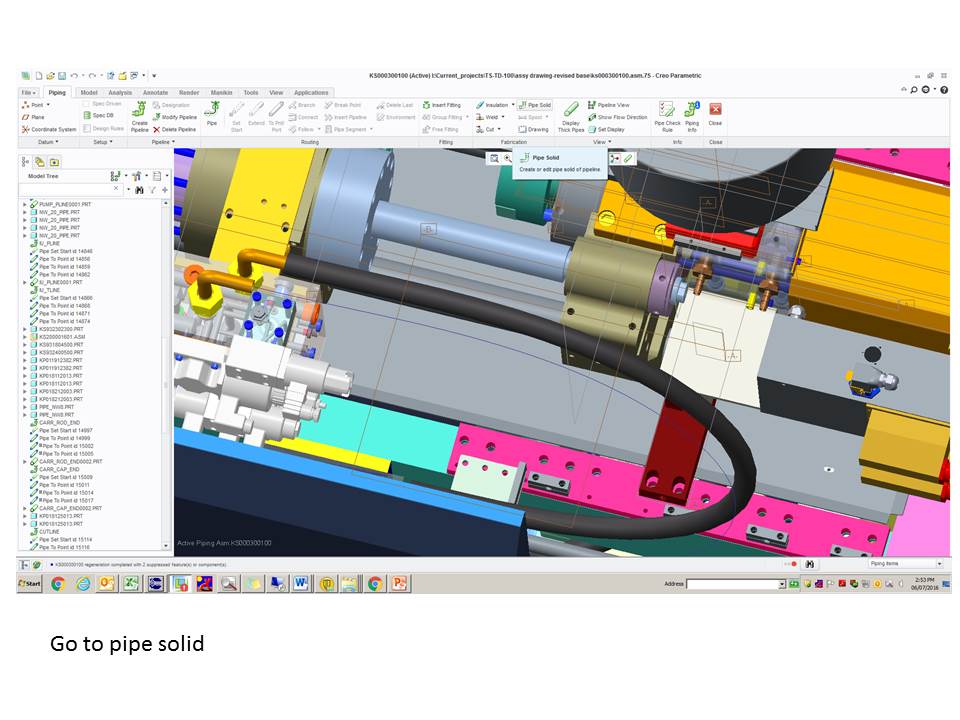Switch to the Layer Tree panel icon
This screenshot has width=960, height=720.
[x=39, y=162]
